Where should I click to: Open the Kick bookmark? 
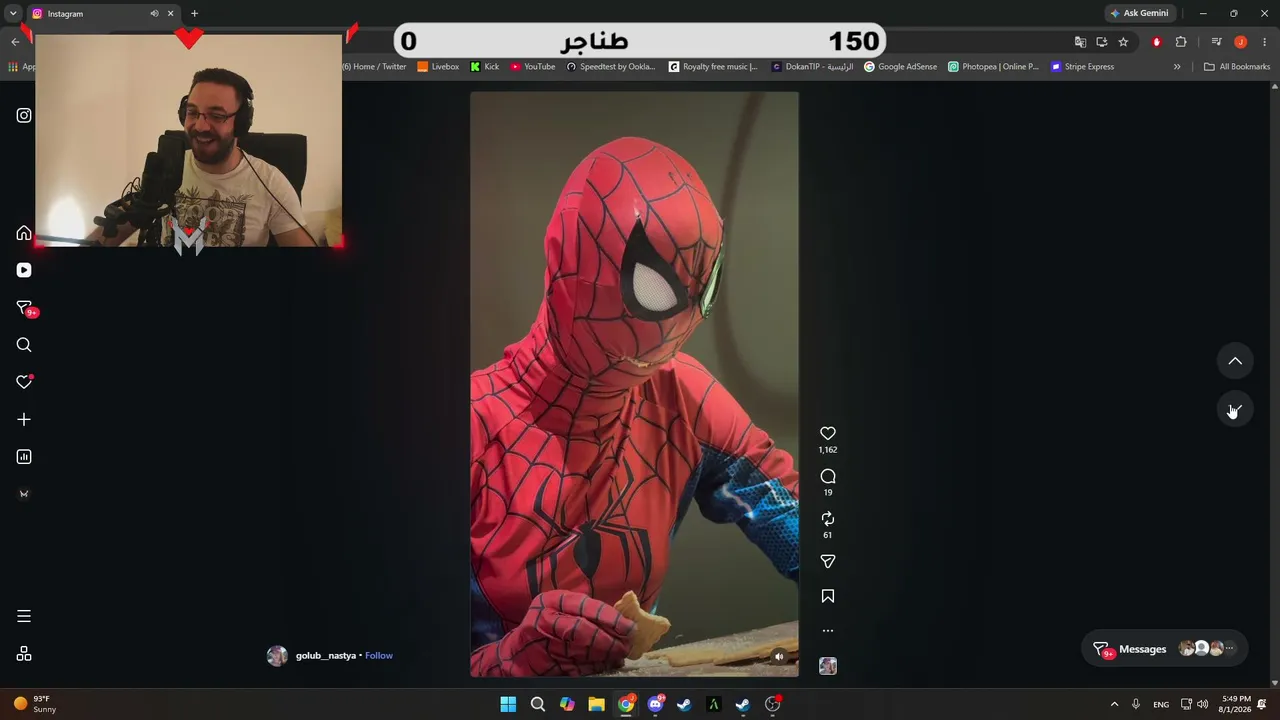[485, 67]
